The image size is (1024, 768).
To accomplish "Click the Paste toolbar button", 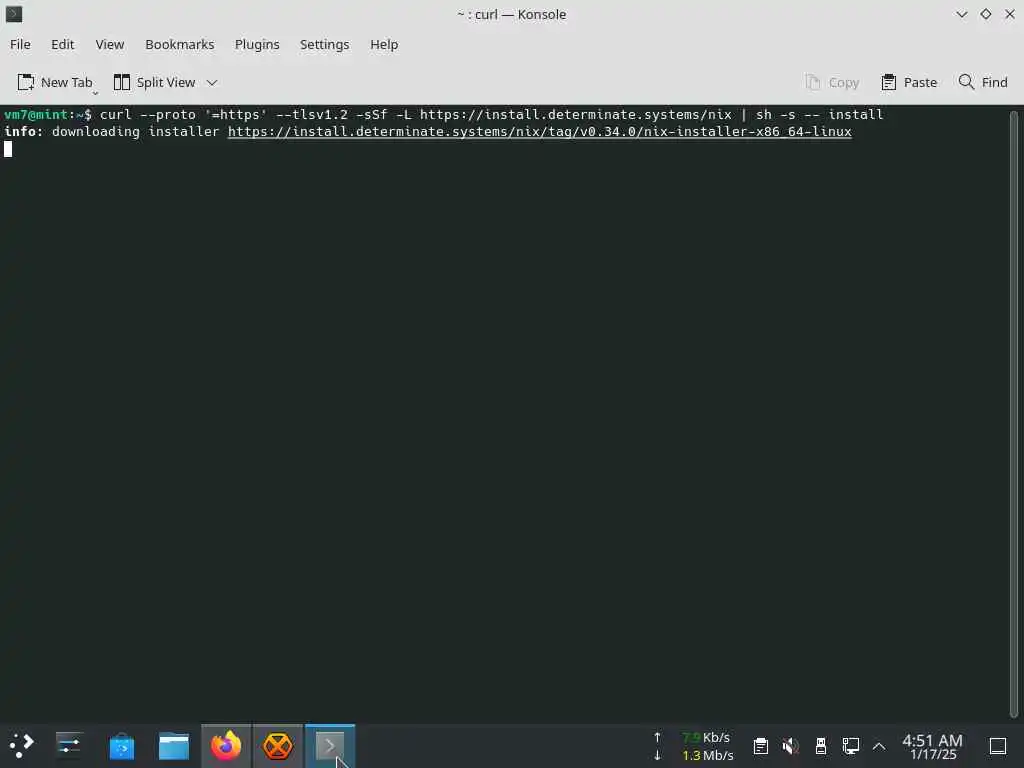I will tap(908, 82).
